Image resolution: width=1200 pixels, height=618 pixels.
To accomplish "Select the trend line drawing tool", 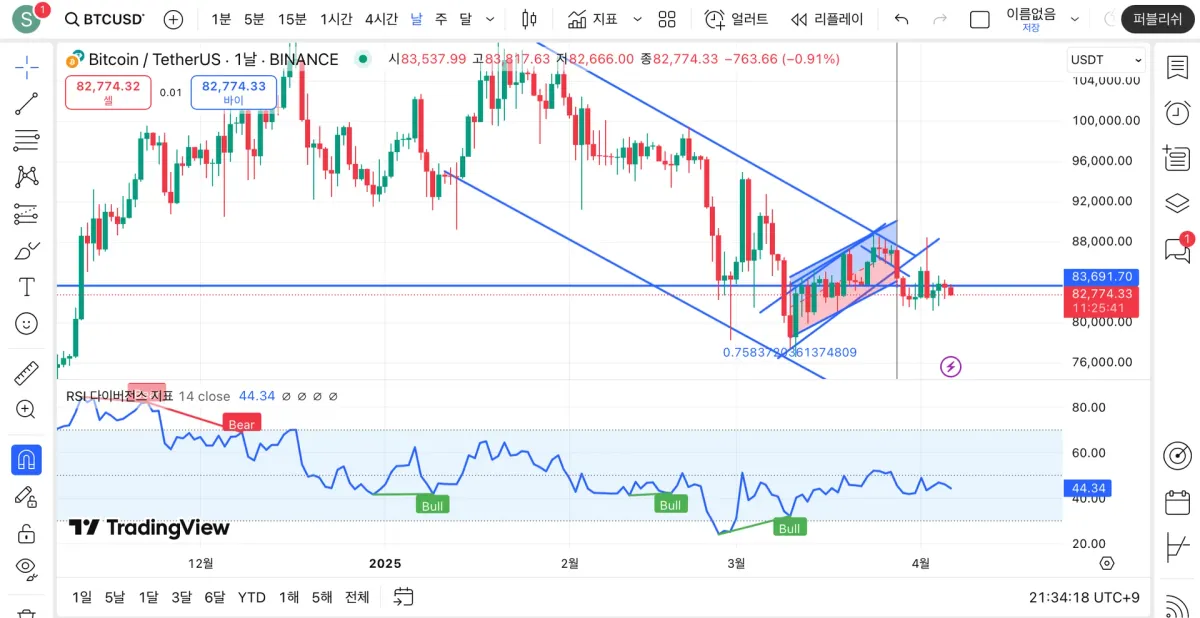I will point(27,104).
